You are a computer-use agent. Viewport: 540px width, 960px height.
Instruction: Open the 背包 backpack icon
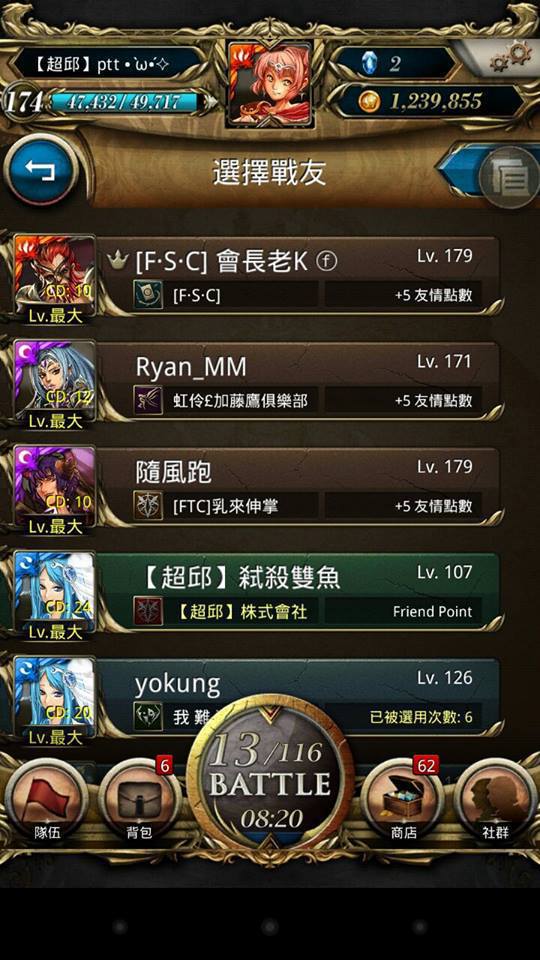[x=139, y=801]
